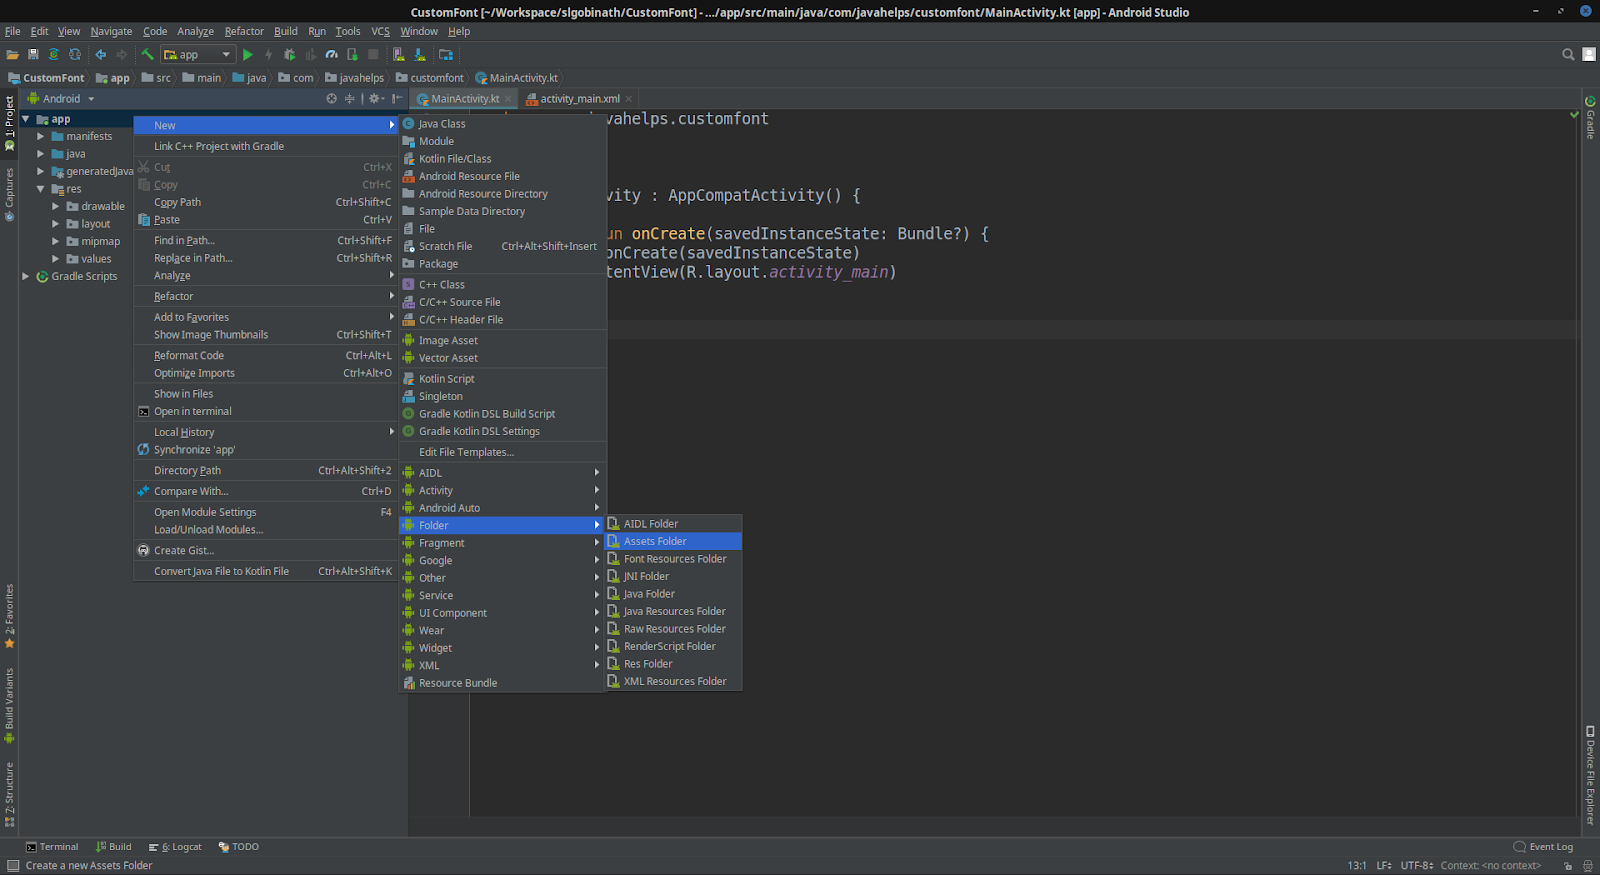Open the tool windows quick-access icon
1600x875 pixels.
tap(12, 866)
